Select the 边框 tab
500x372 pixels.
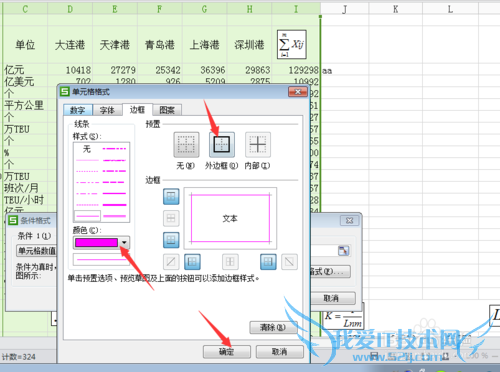click(137, 109)
